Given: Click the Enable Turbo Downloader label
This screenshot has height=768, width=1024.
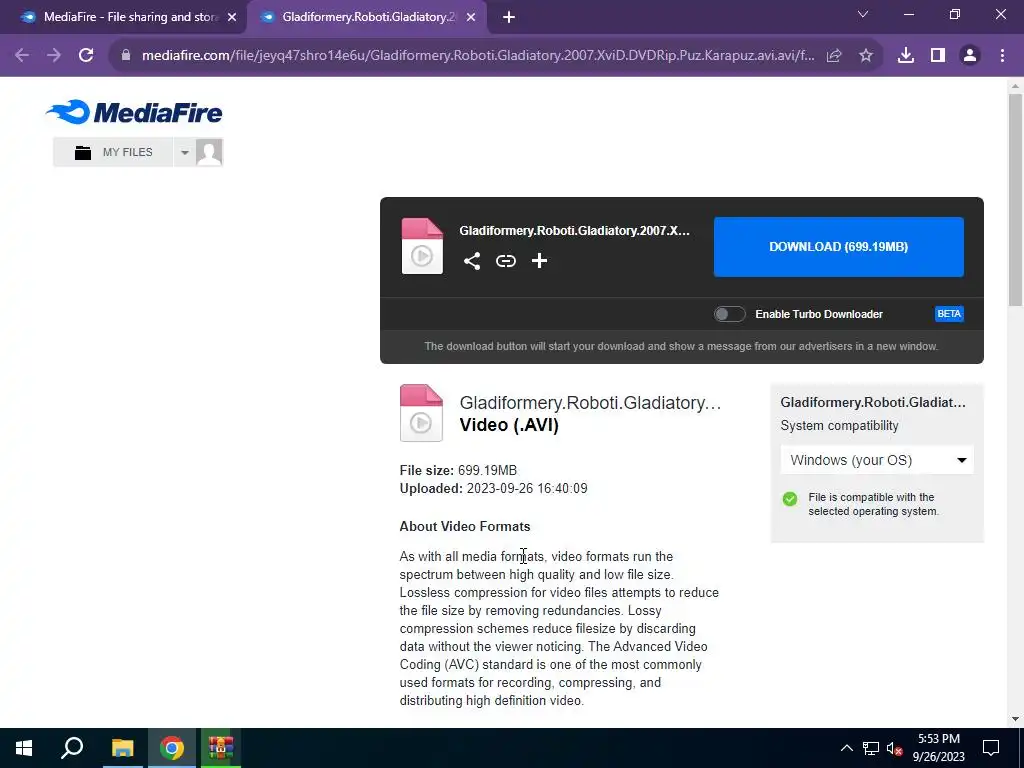Looking at the screenshot, I should click(819, 314).
